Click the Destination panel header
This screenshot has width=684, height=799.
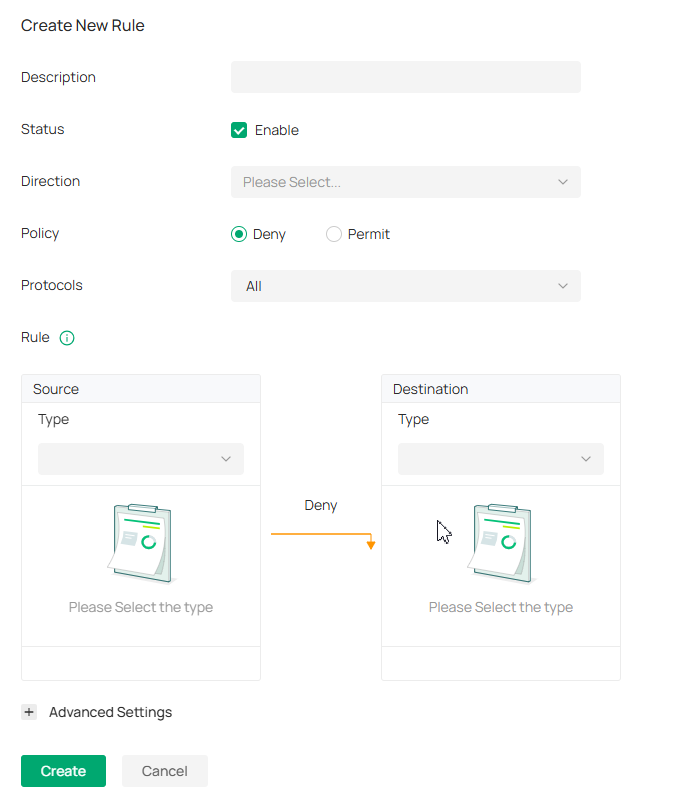[501, 389]
